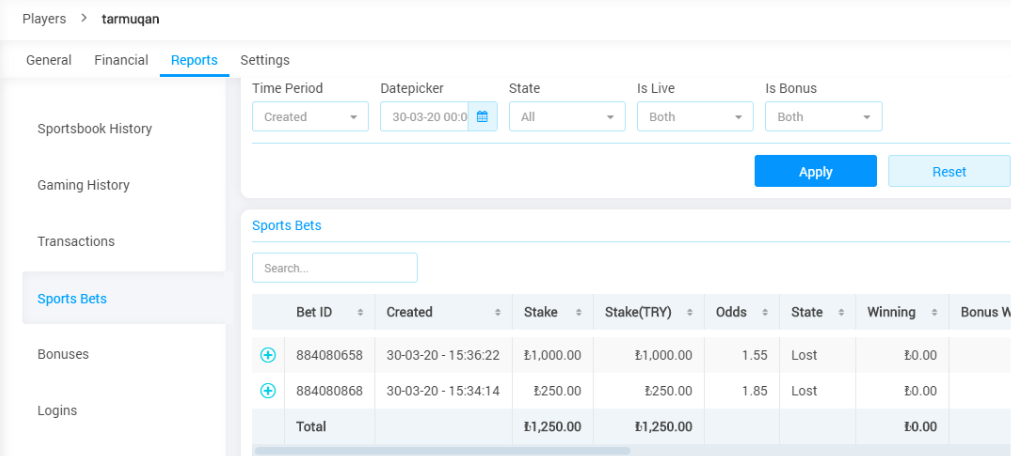Switch to the Settings tab
1011x456 pixels.
click(265, 60)
